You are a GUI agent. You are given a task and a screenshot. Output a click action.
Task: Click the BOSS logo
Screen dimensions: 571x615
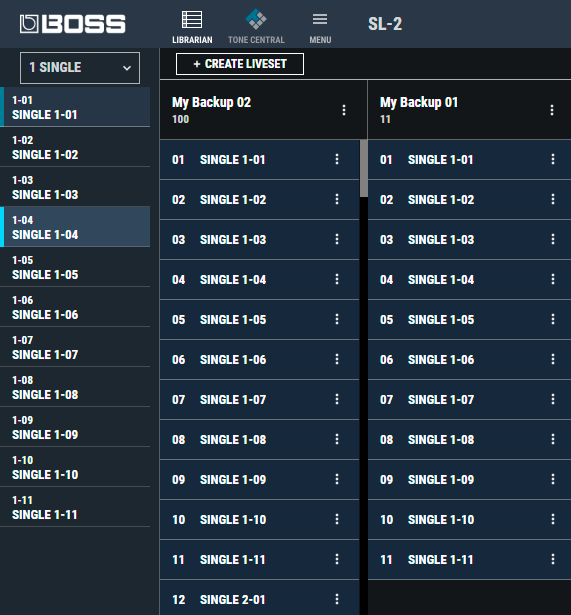73,24
